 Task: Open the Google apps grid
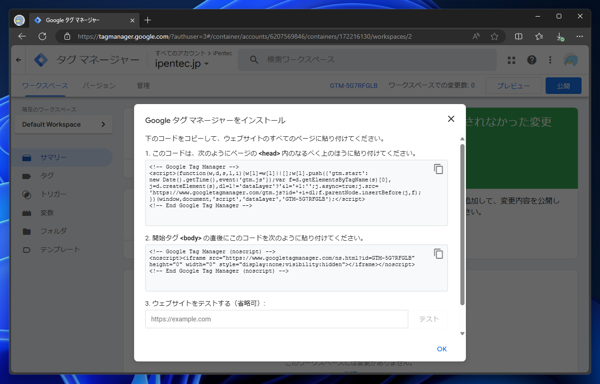click(x=512, y=60)
